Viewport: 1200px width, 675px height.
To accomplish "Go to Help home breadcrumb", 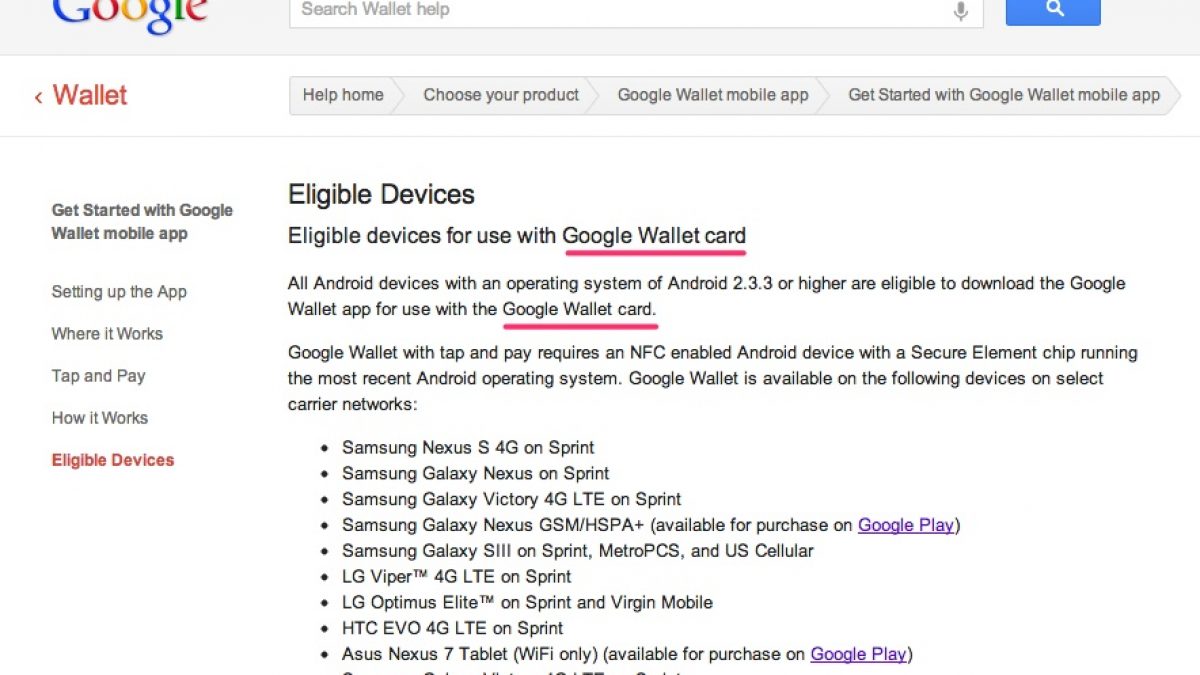I will pos(343,95).
